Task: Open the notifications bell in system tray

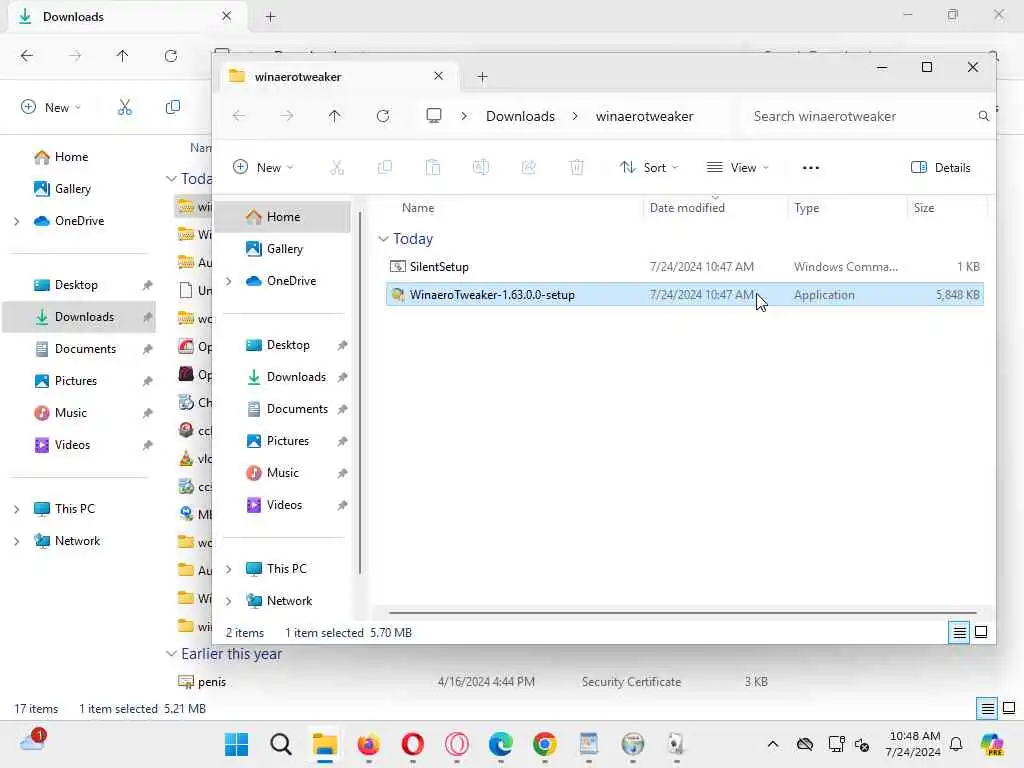Action: tap(956, 744)
